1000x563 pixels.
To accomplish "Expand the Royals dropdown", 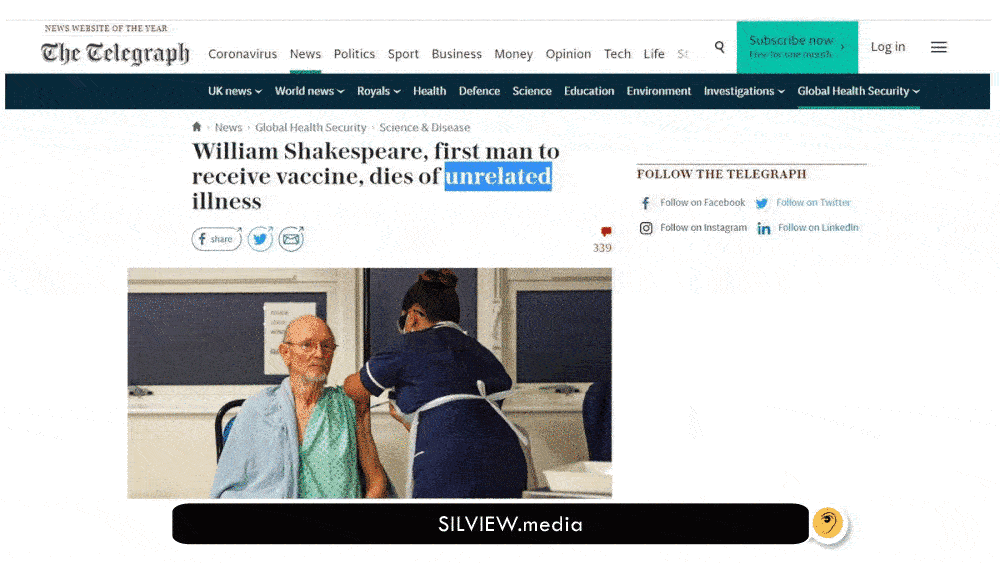I will tap(379, 91).
